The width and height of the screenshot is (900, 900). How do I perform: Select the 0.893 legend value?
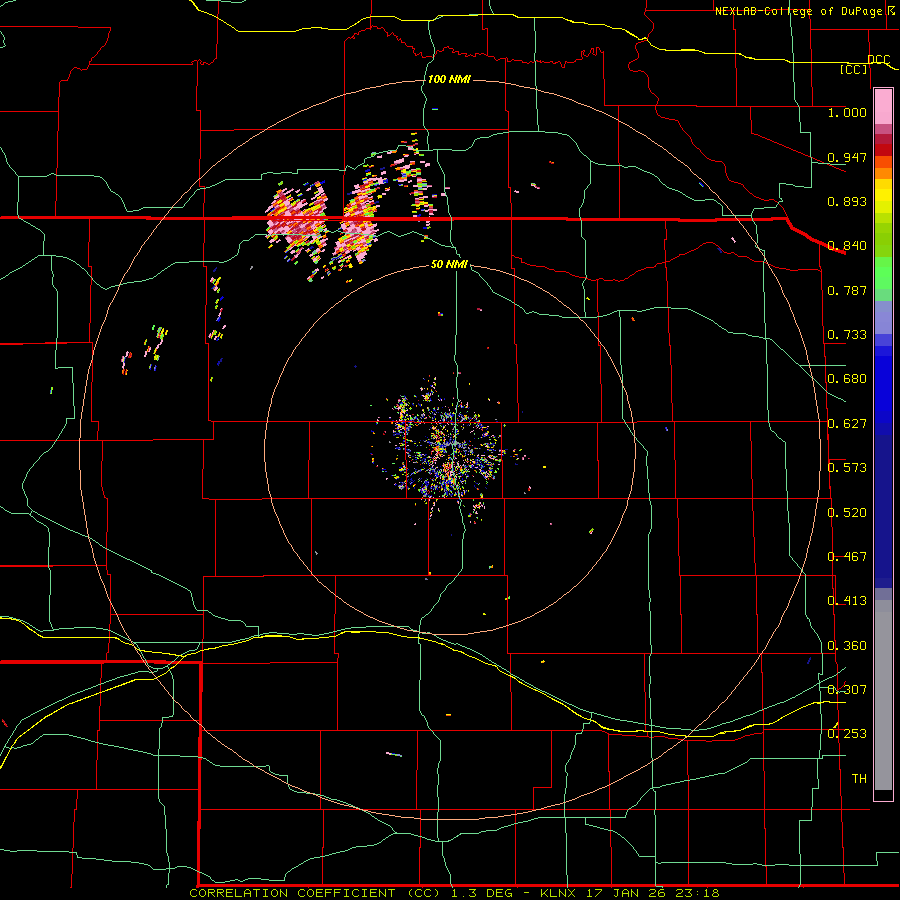(x=847, y=201)
